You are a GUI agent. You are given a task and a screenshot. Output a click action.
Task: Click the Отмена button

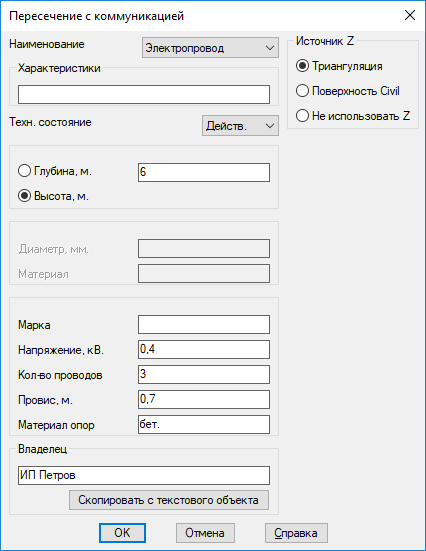point(205,533)
